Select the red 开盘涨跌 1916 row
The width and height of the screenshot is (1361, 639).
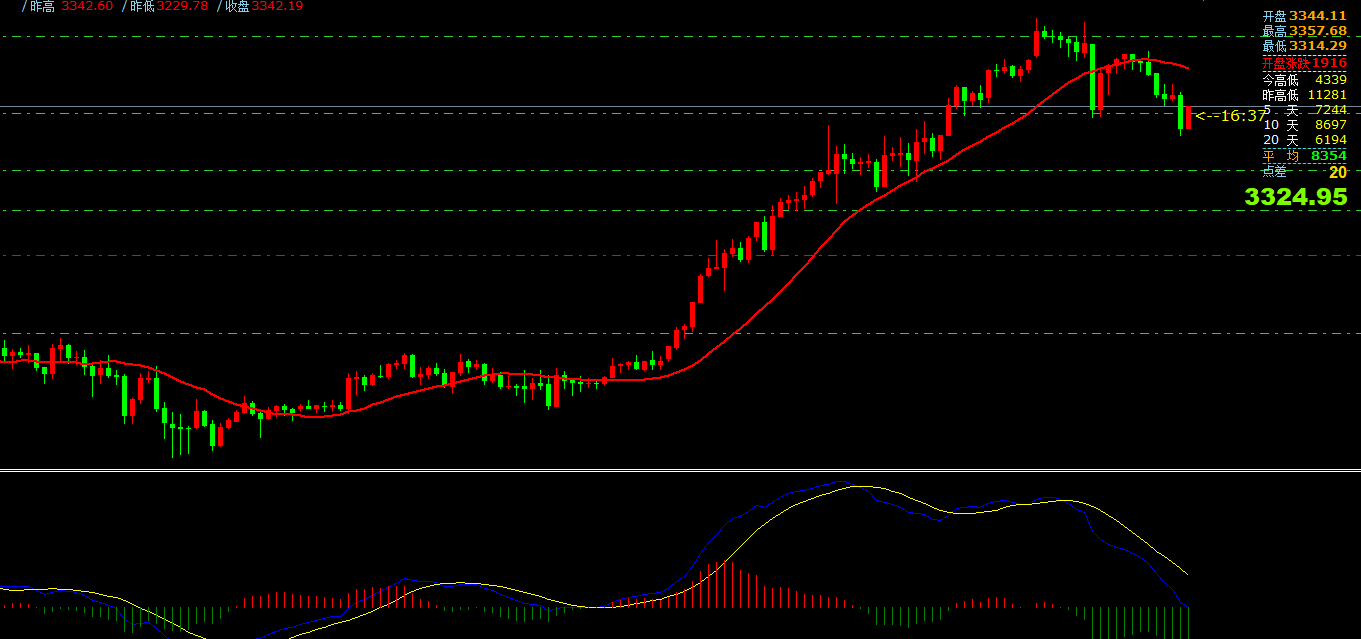point(1304,62)
